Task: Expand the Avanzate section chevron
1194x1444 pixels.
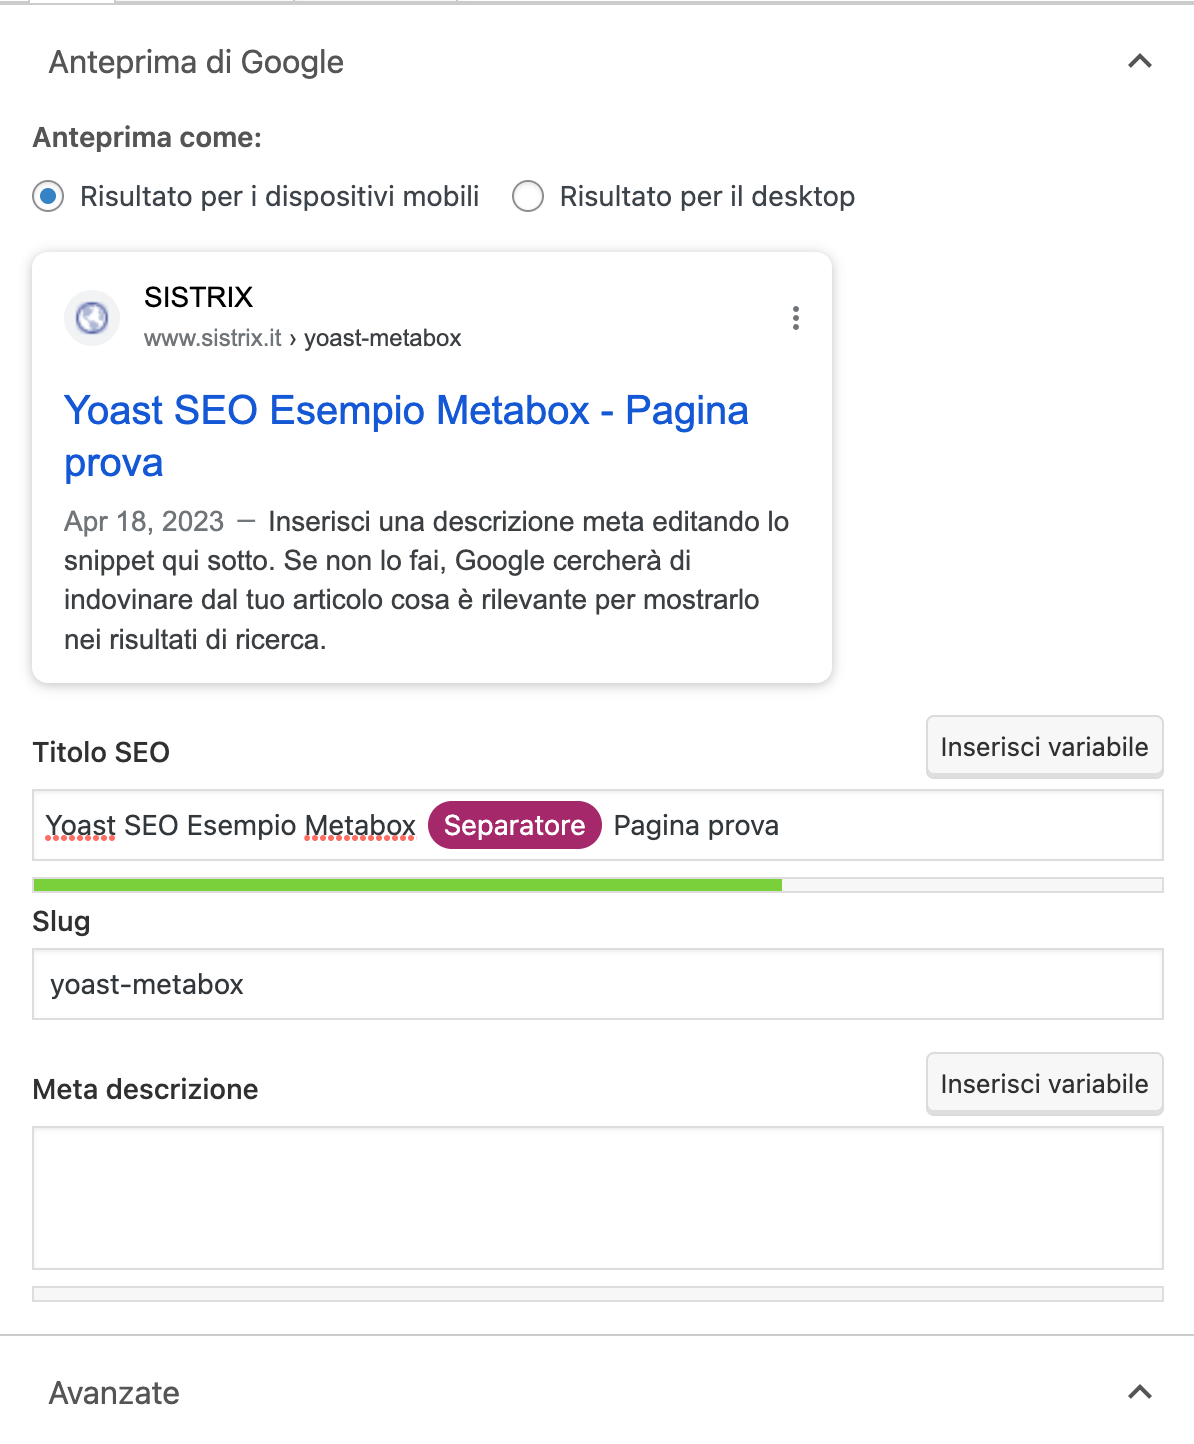Action: (x=1140, y=1392)
